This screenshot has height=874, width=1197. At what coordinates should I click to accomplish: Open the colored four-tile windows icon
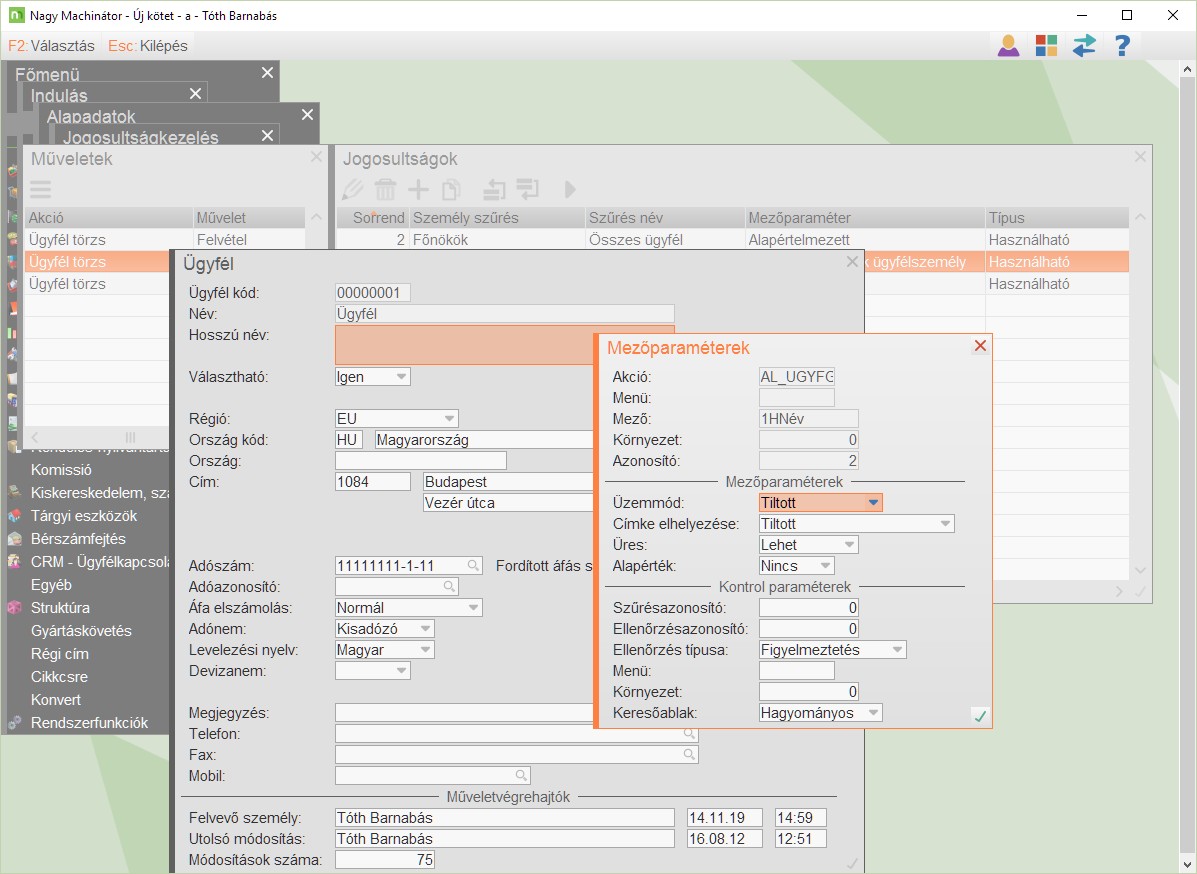click(x=1046, y=45)
